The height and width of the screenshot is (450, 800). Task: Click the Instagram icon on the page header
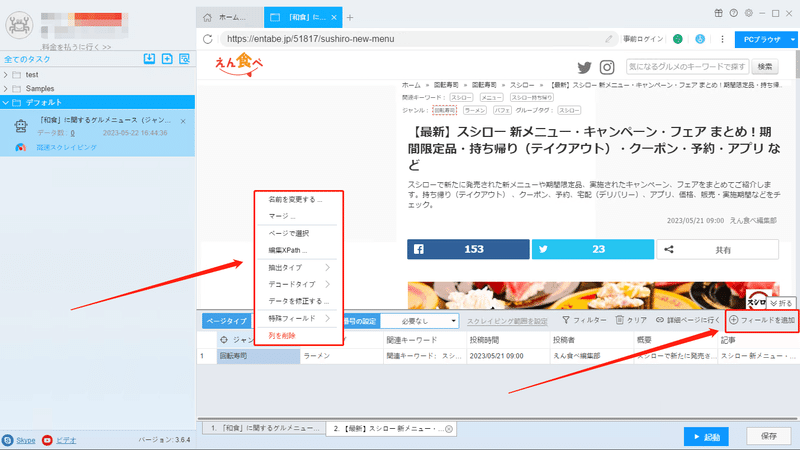[x=607, y=67]
